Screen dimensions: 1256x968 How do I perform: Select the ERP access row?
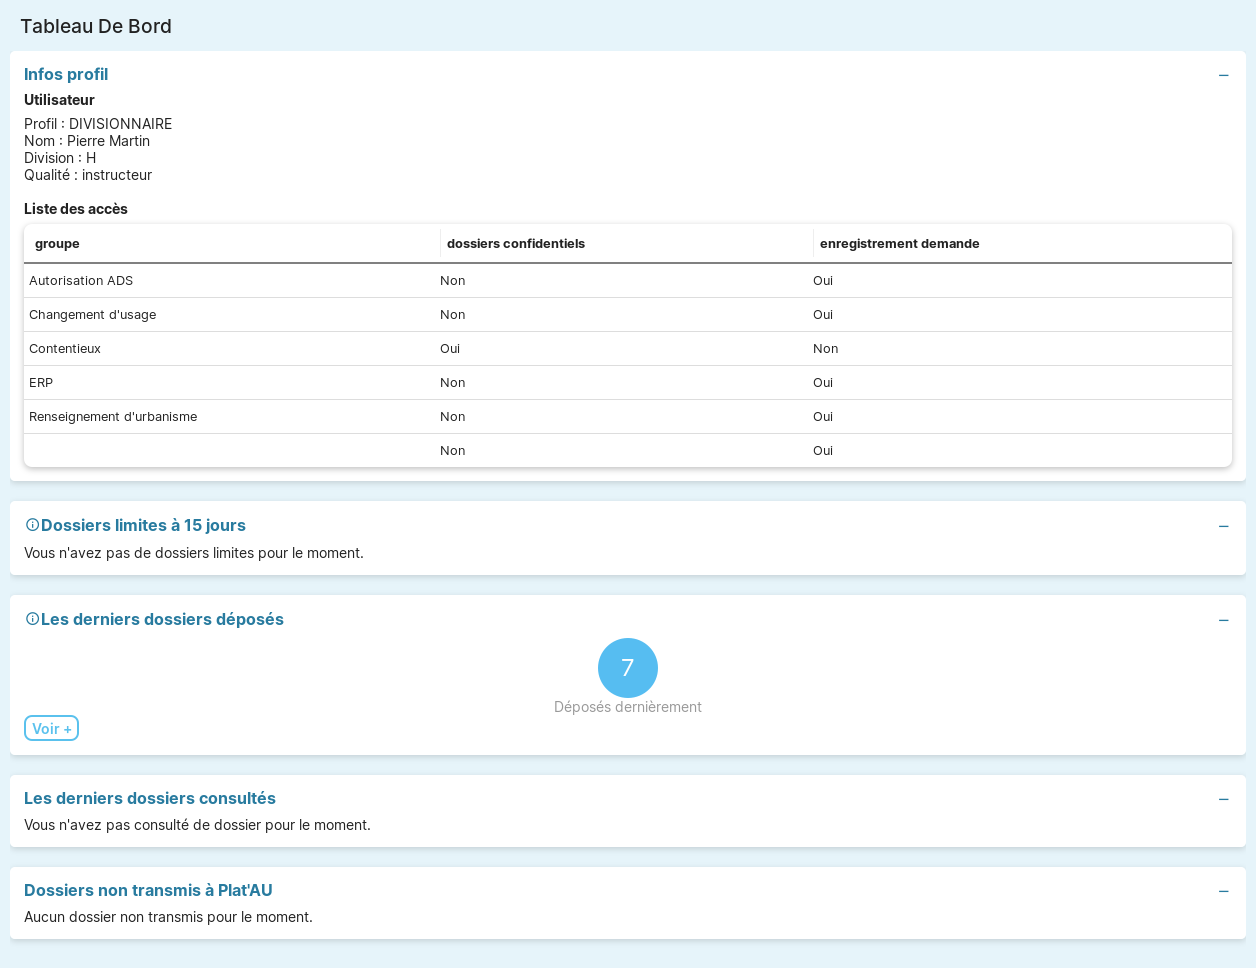[x=41, y=383]
